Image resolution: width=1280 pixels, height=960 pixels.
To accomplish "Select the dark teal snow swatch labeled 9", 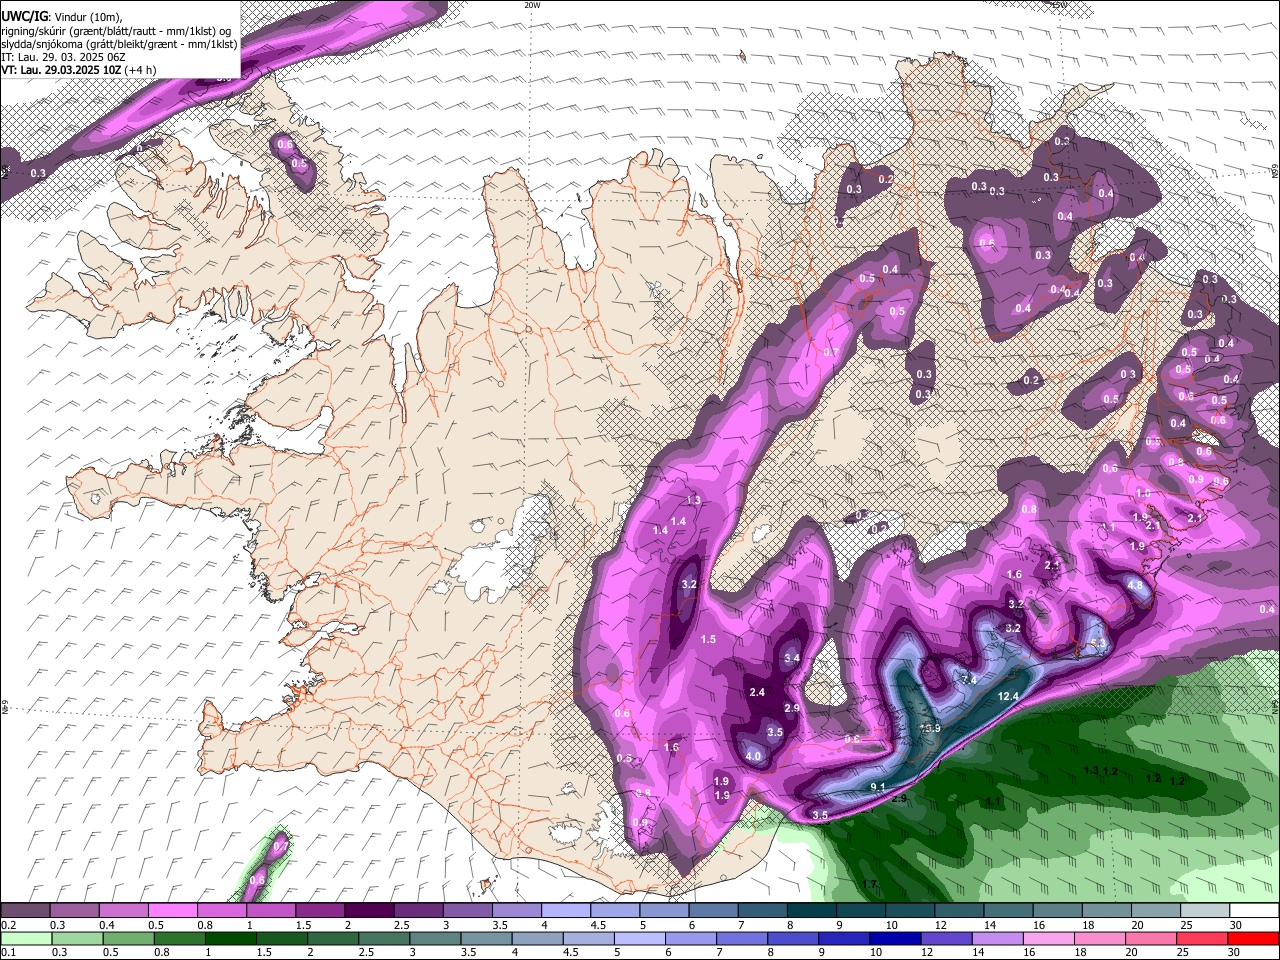I will tap(860, 910).
